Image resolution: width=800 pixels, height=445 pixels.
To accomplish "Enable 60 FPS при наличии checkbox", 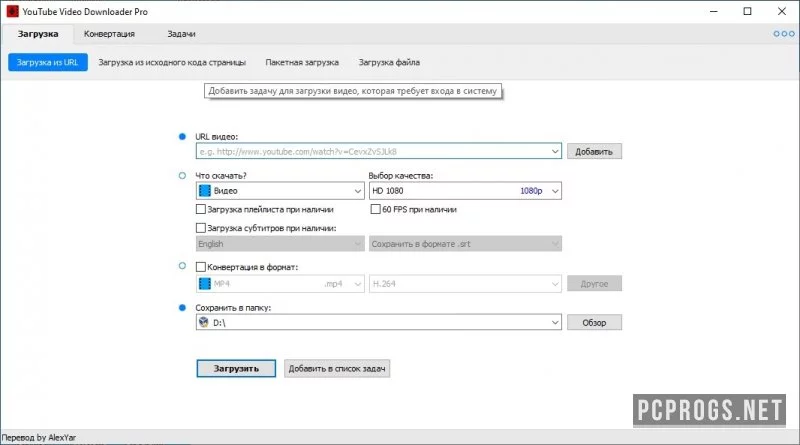I will click(x=376, y=209).
